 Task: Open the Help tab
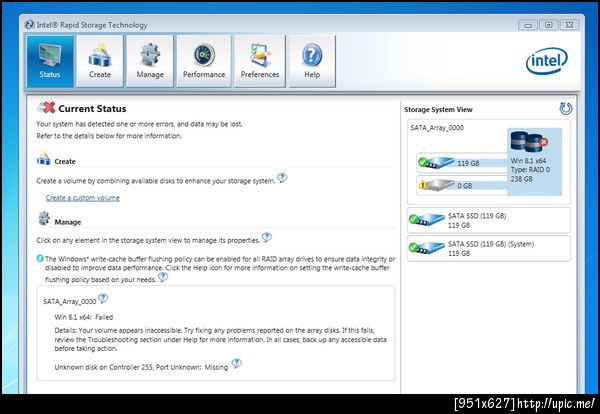(312, 61)
